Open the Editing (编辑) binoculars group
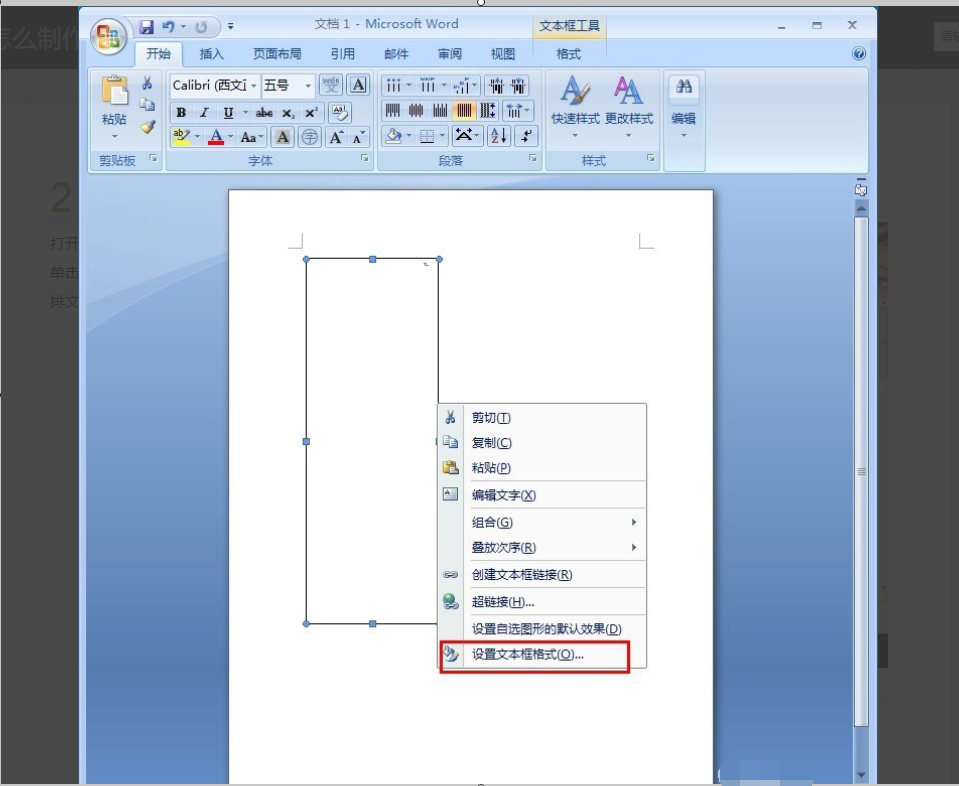The height and width of the screenshot is (786, 959). pos(684,106)
